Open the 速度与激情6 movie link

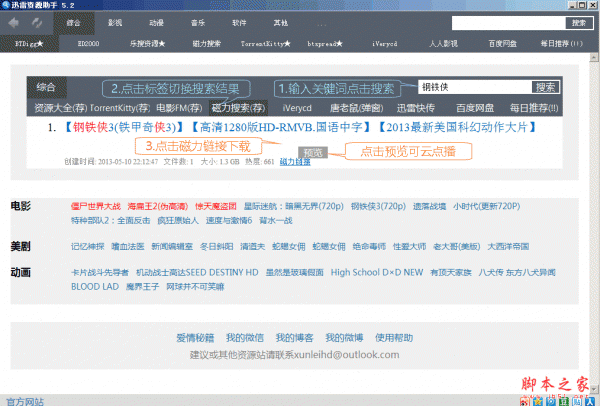click(x=229, y=220)
